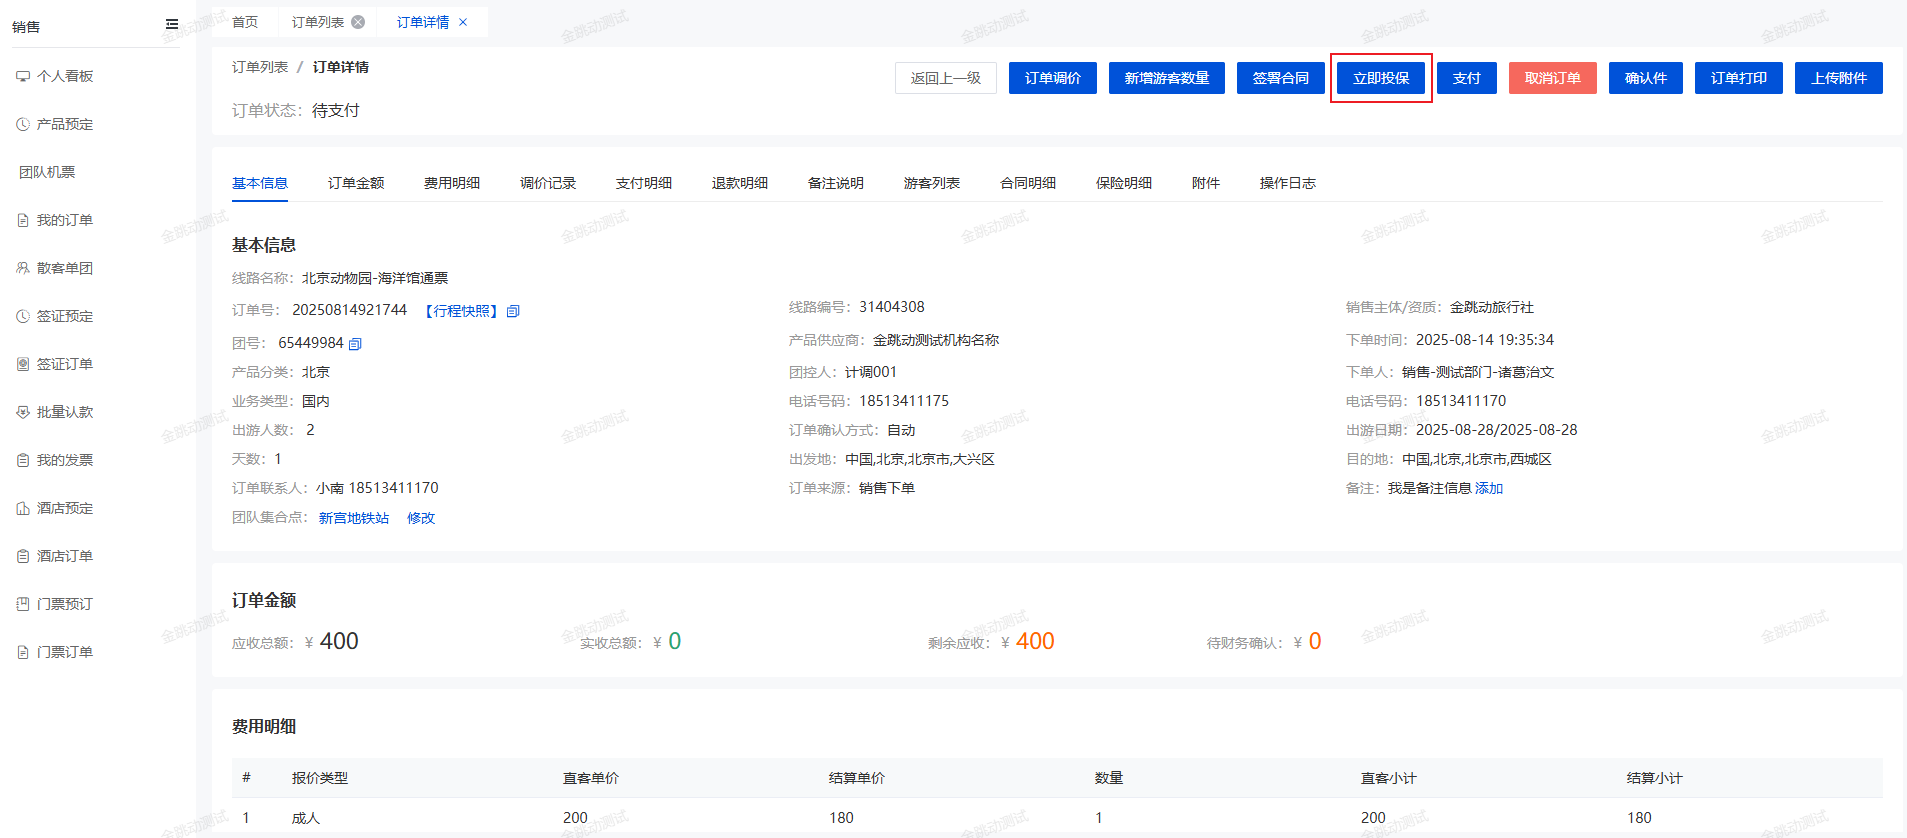Image resolution: width=1907 pixels, height=838 pixels.
Task: Navigate to 酒店预定 in sidebar
Action: pyautogui.click(x=65, y=508)
